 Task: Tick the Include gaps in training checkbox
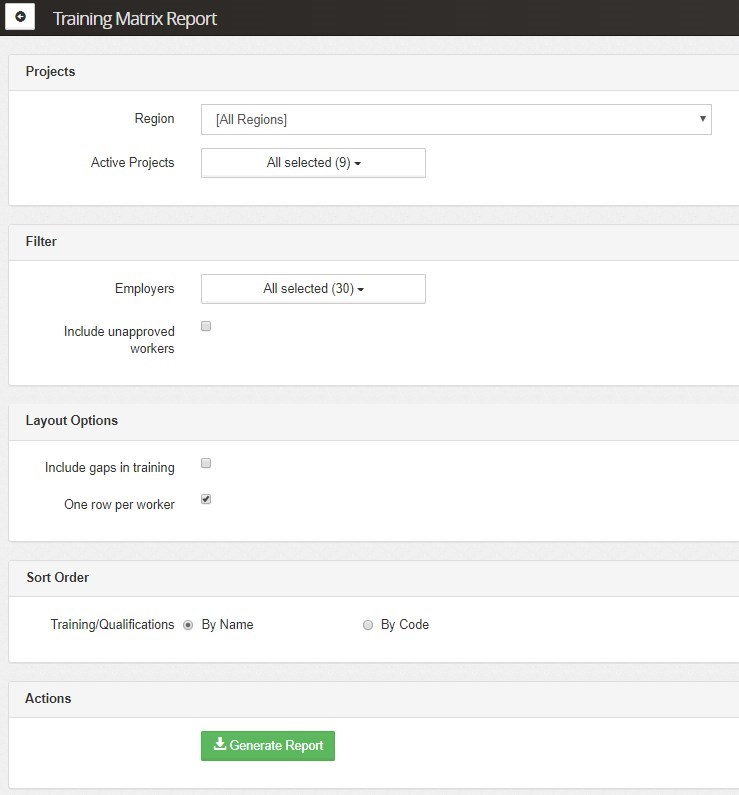pyautogui.click(x=206, y=463)
